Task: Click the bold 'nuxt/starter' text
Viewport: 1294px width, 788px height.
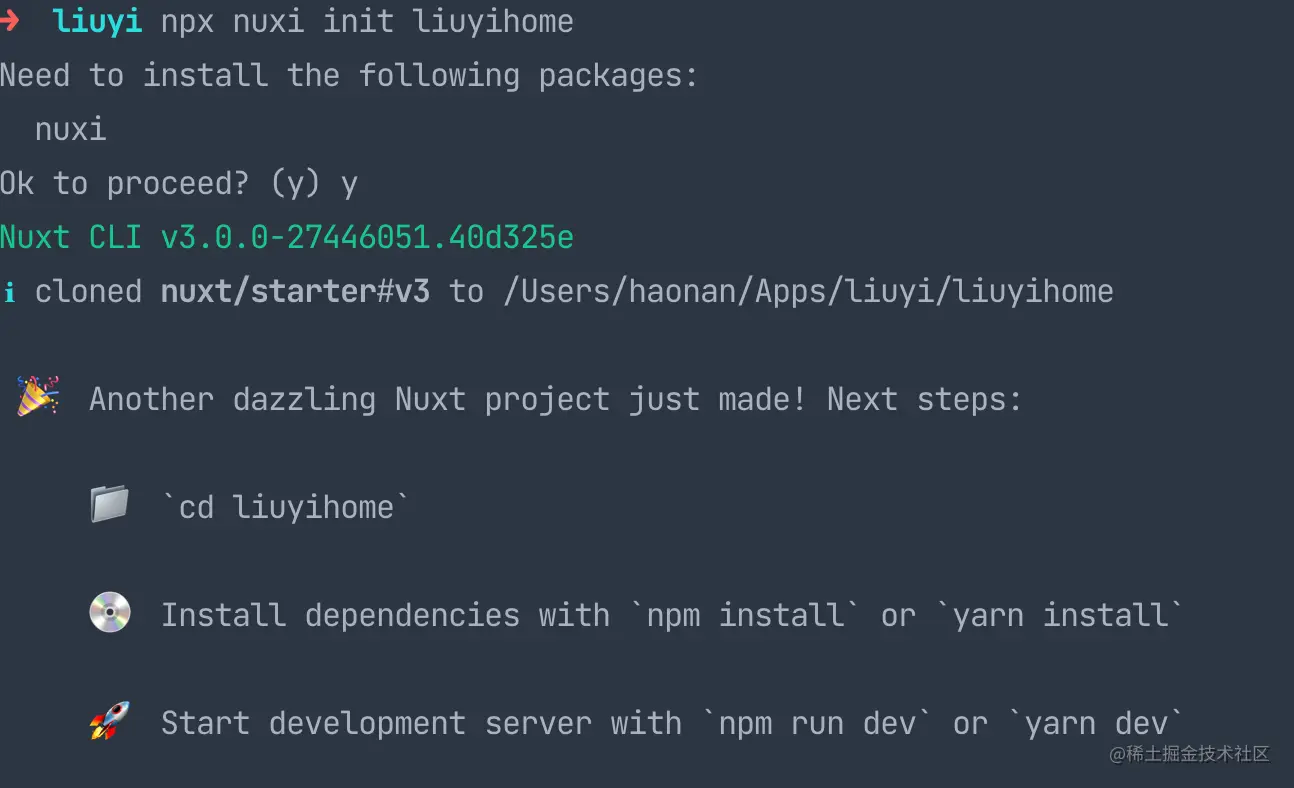Action: click(x=268, y=292)
